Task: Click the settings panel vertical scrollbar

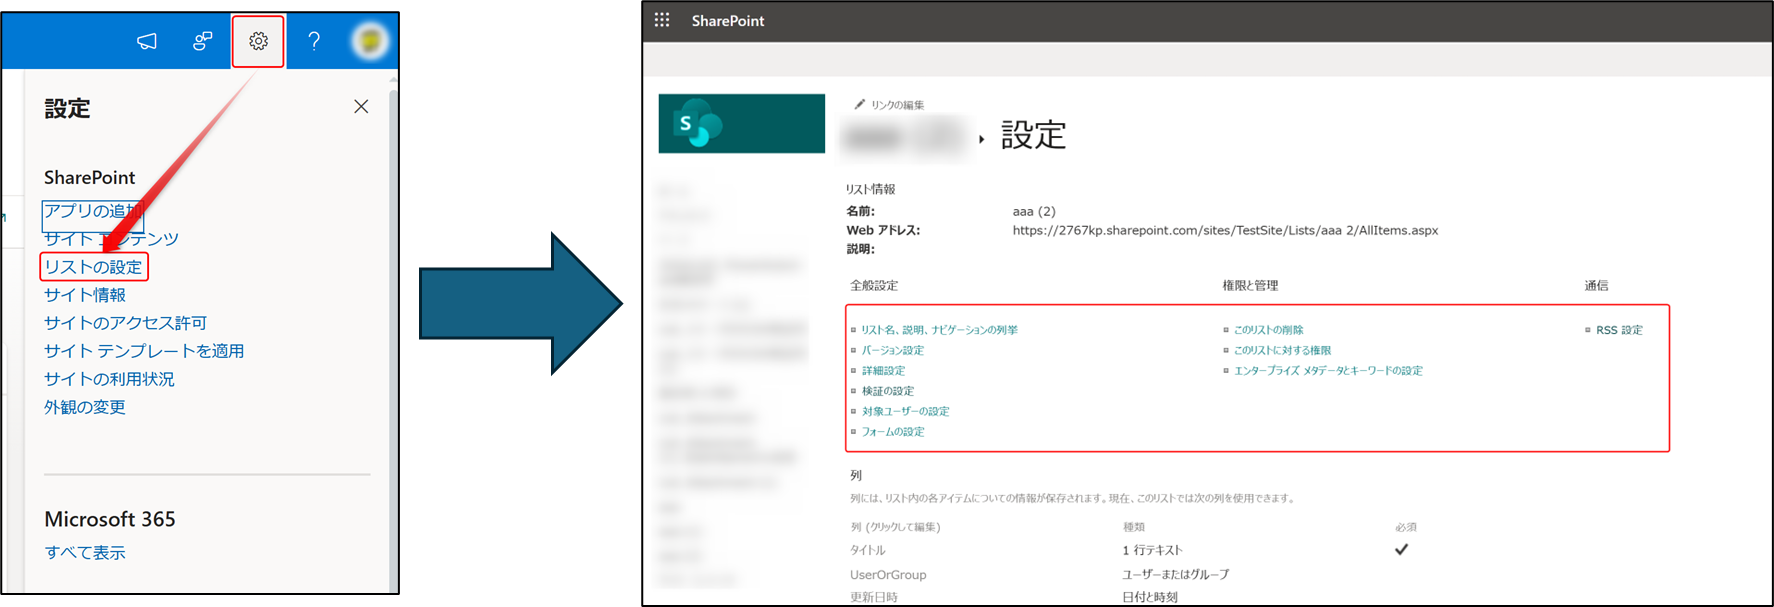Action: pyautogui.click(x=393, y=340)
